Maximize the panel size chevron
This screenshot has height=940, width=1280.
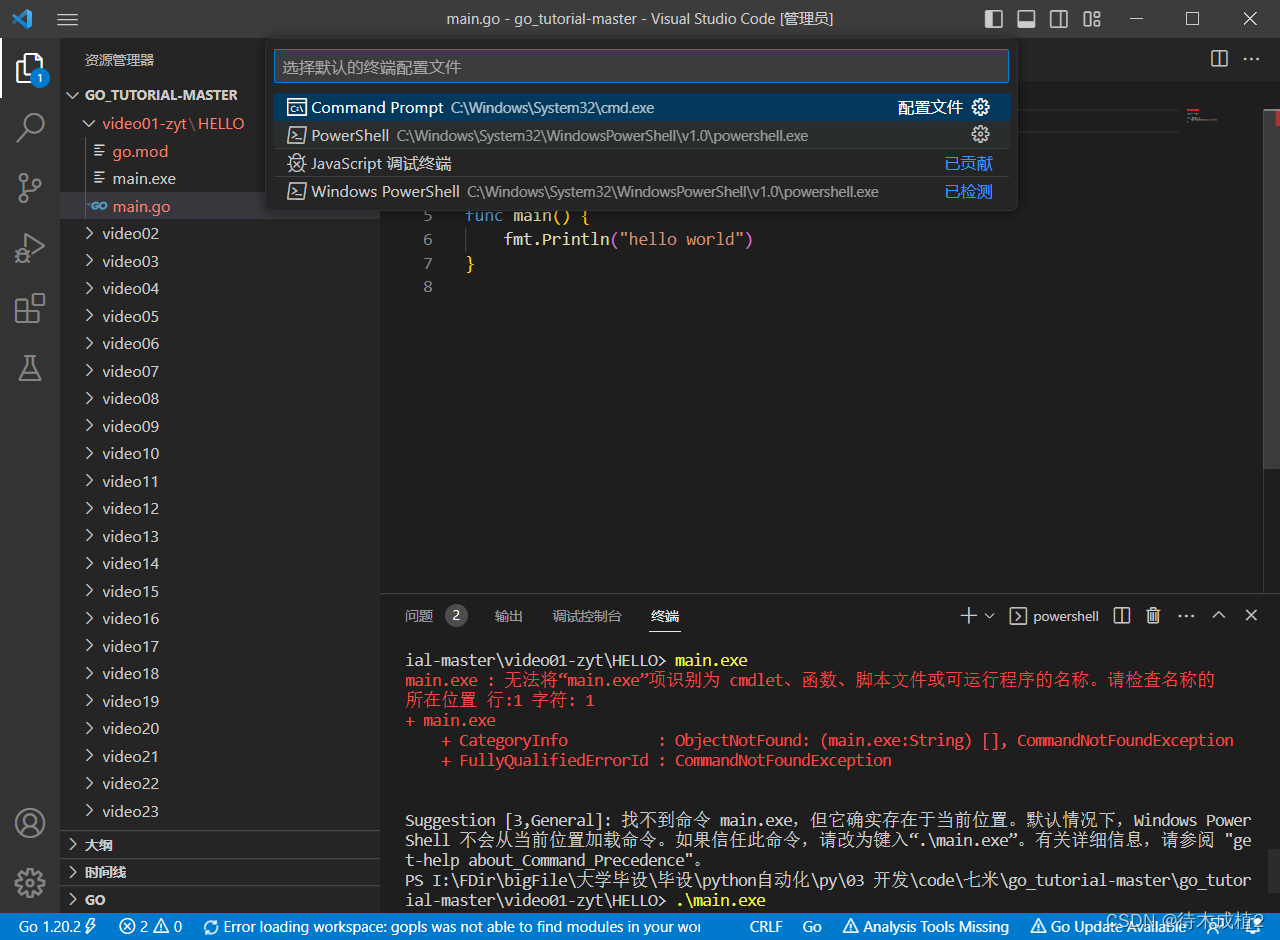(x=1218, y=616)
